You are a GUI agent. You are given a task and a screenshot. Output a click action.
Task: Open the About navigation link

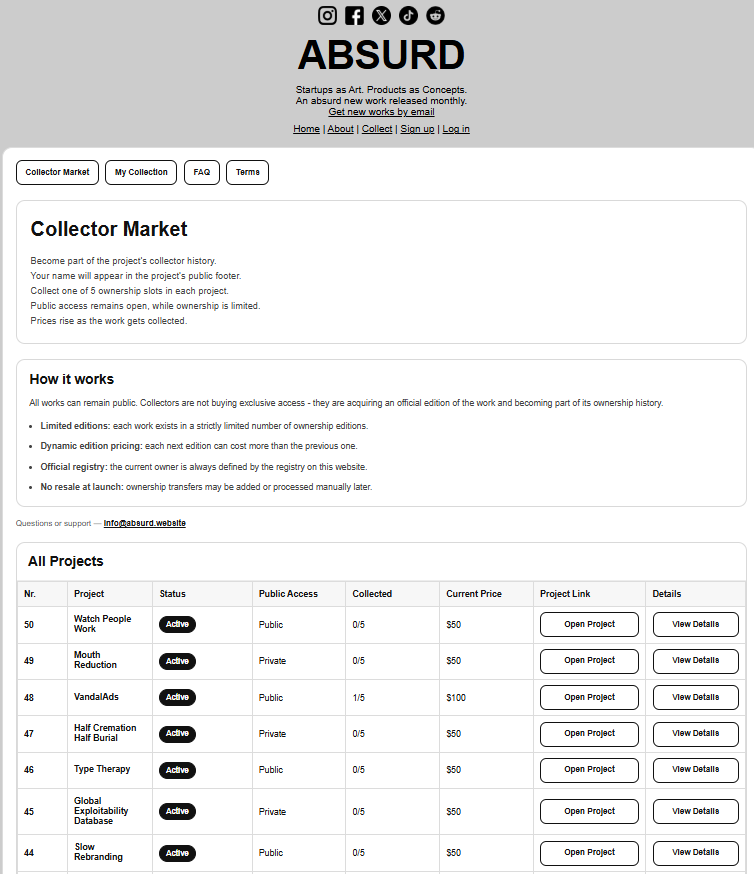pyautogui.click(x=340, y=129)
